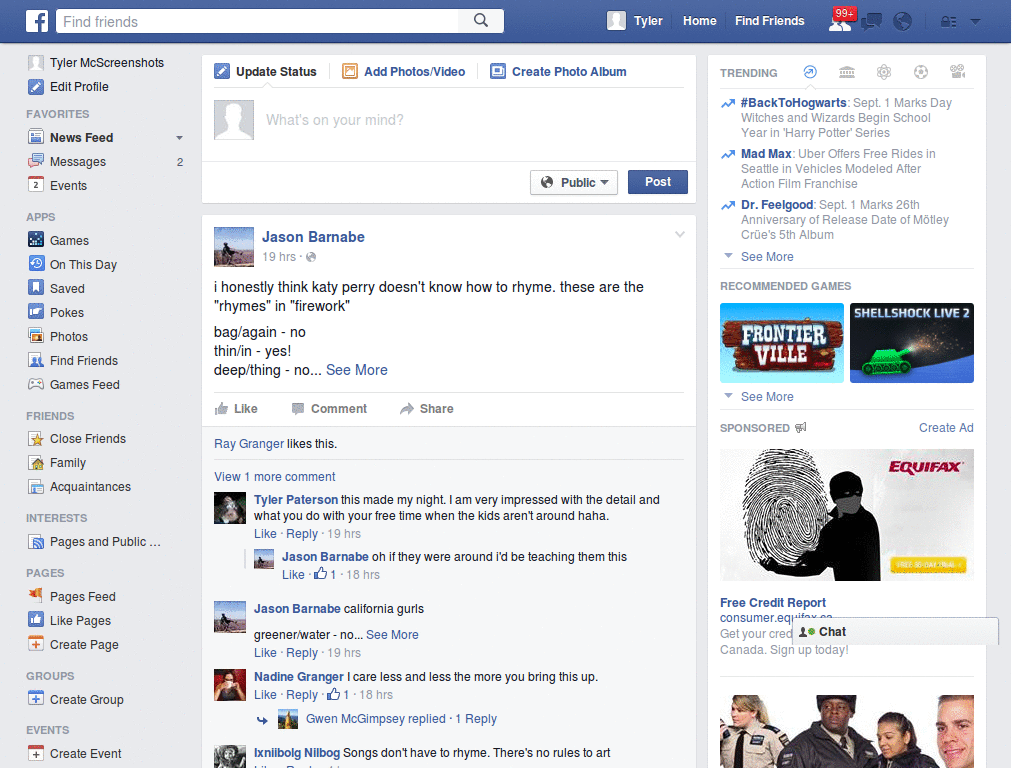
Task: Expand See More in california gurls comment
Action: 392,635
